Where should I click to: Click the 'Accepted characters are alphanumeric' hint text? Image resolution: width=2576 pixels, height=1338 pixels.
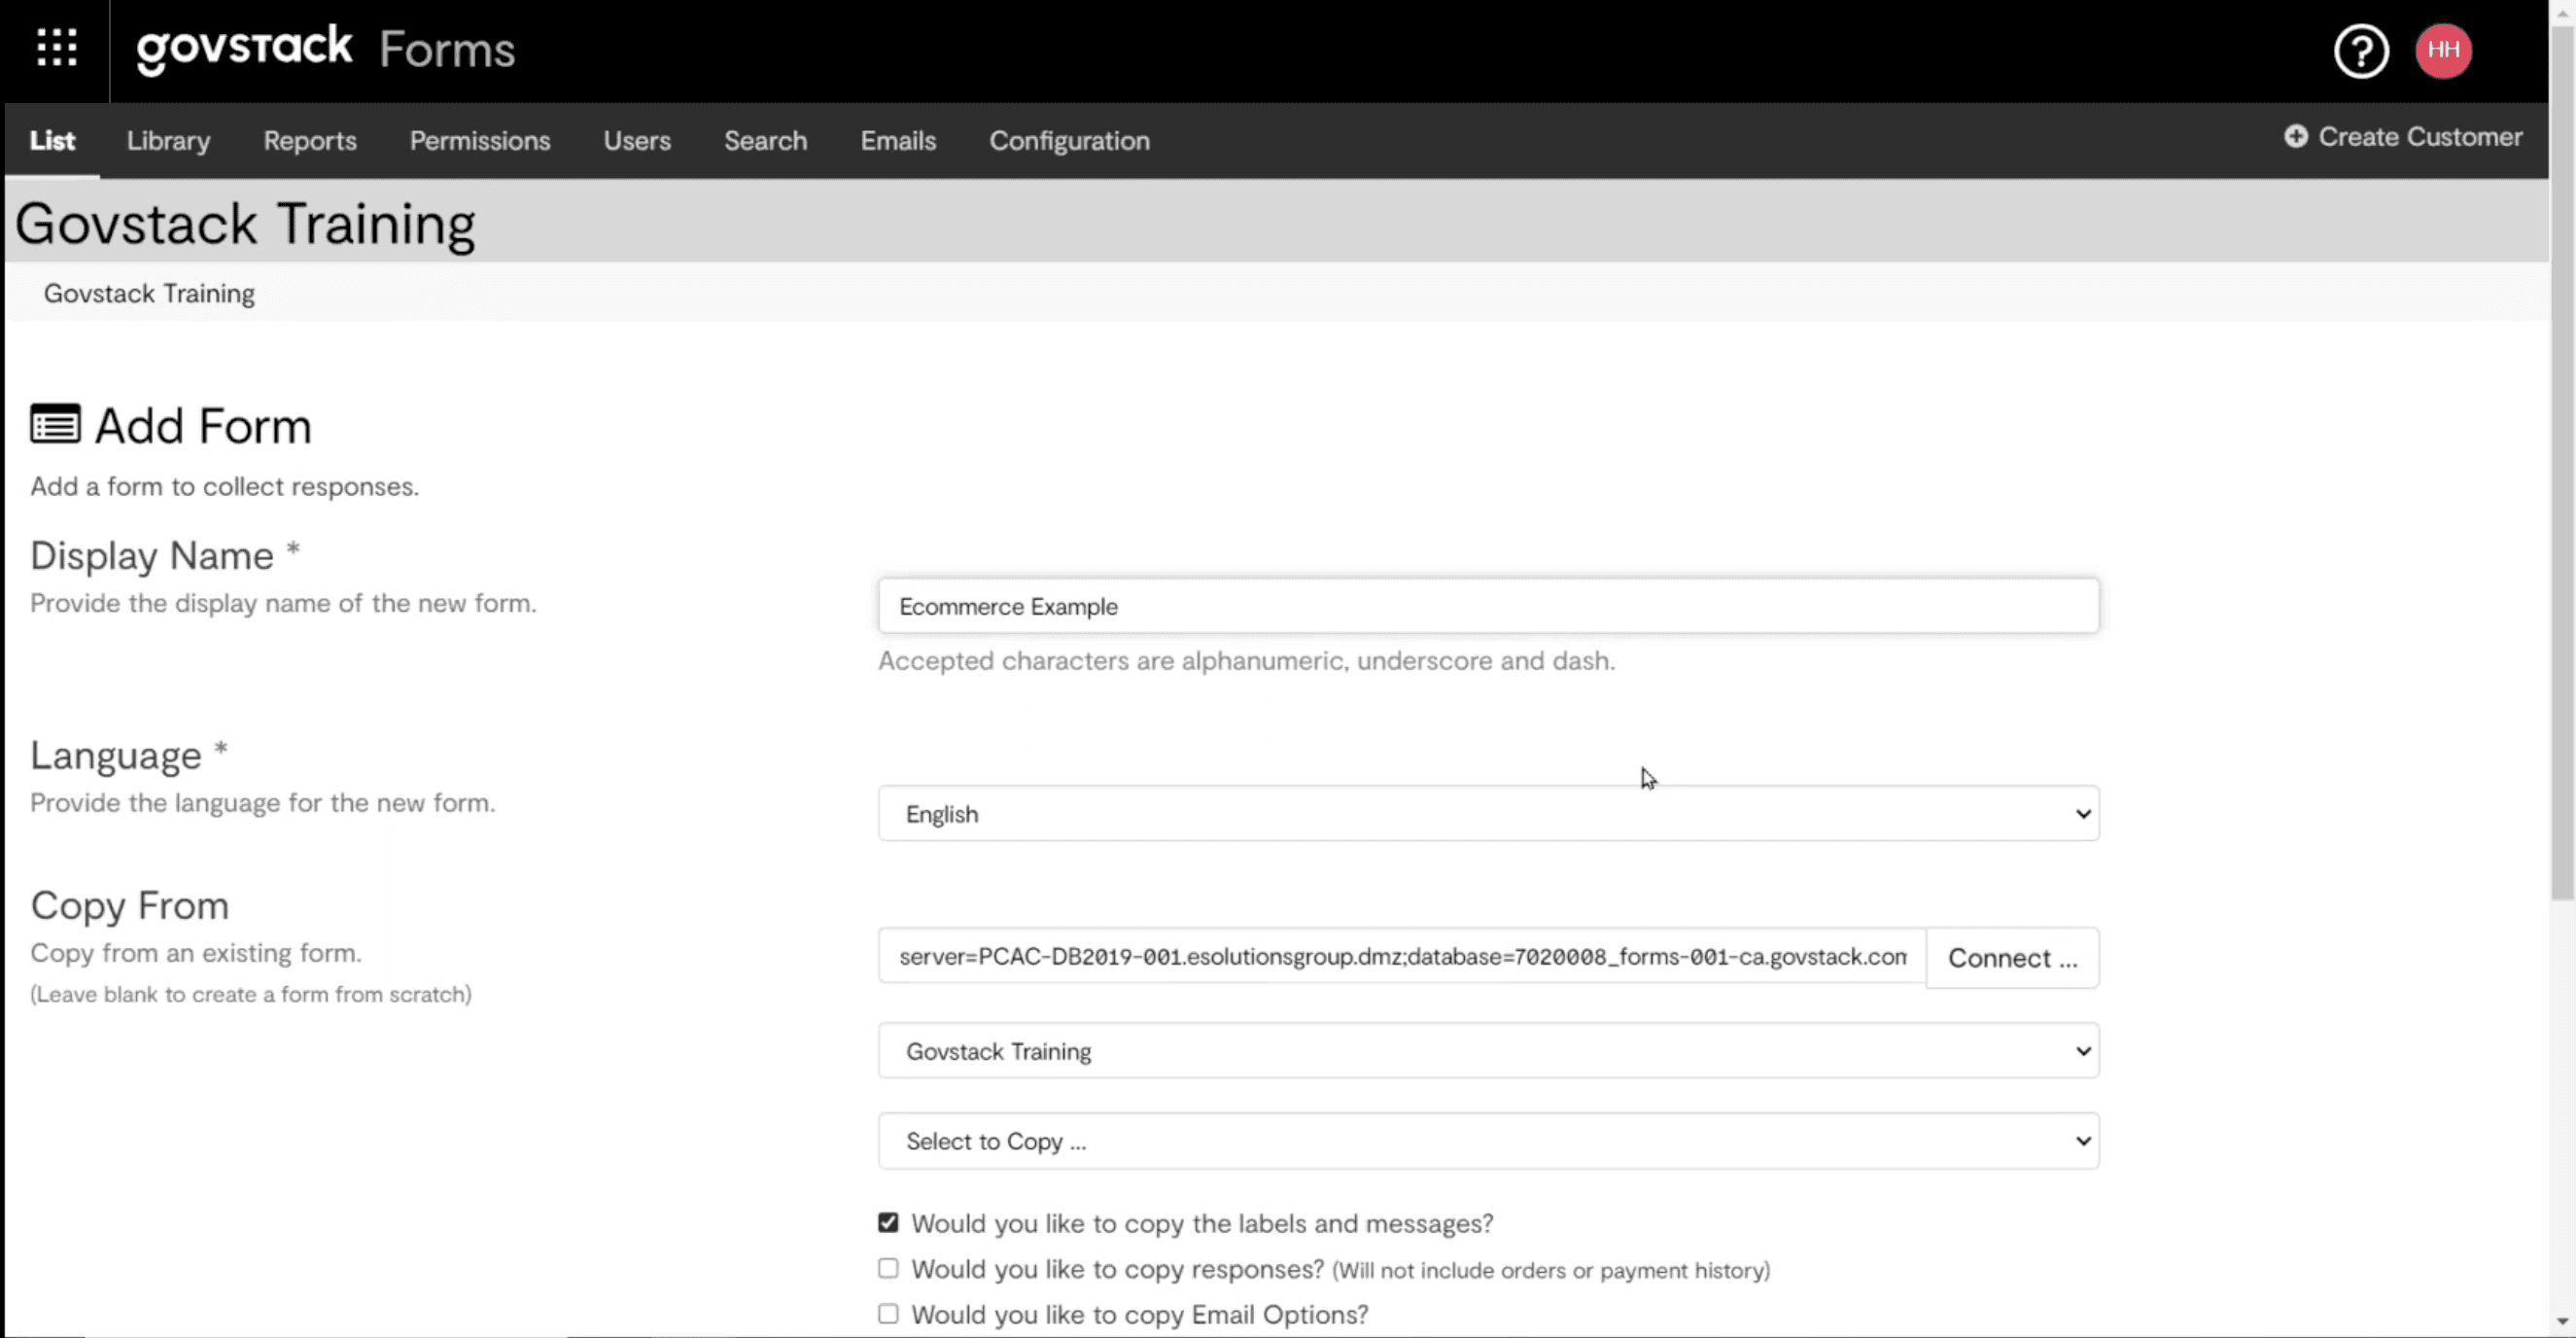point(1246,661)
